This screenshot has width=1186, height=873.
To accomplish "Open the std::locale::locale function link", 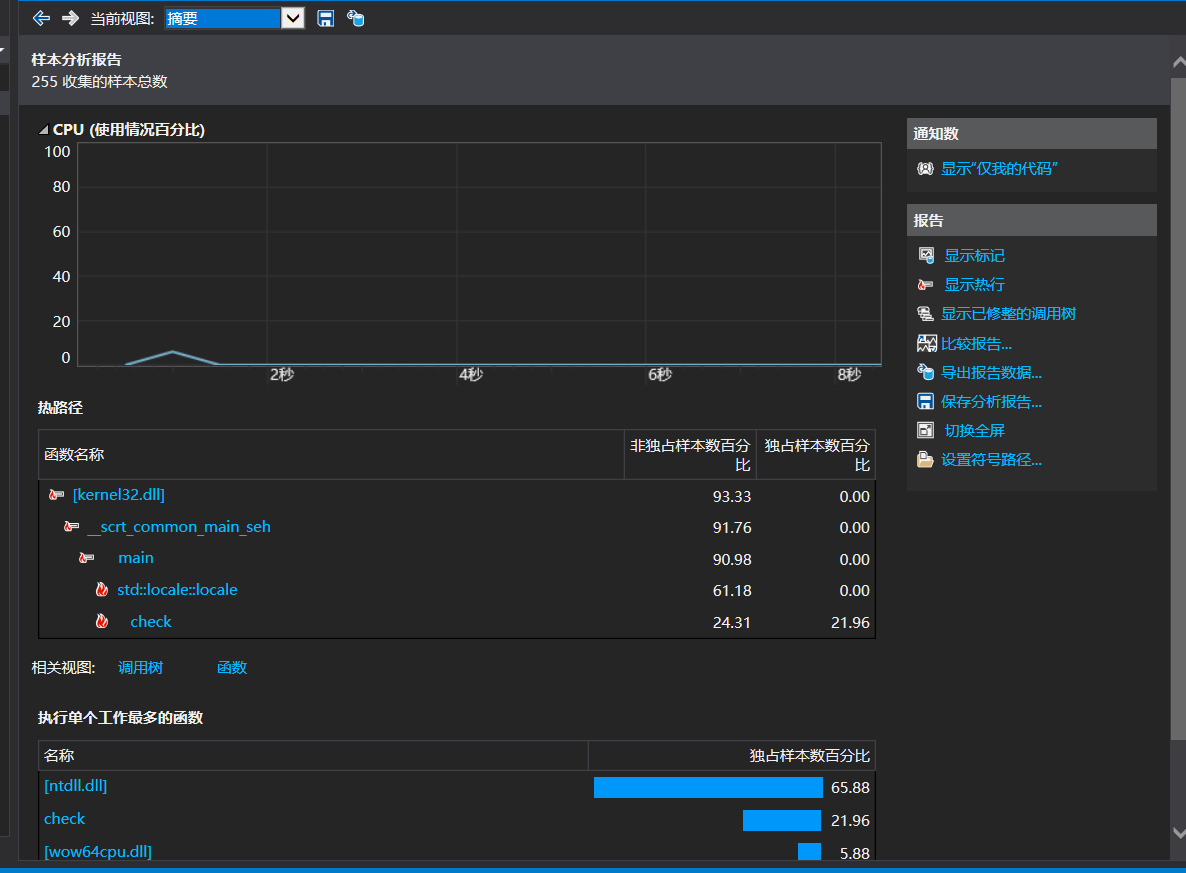I will 177,589.
